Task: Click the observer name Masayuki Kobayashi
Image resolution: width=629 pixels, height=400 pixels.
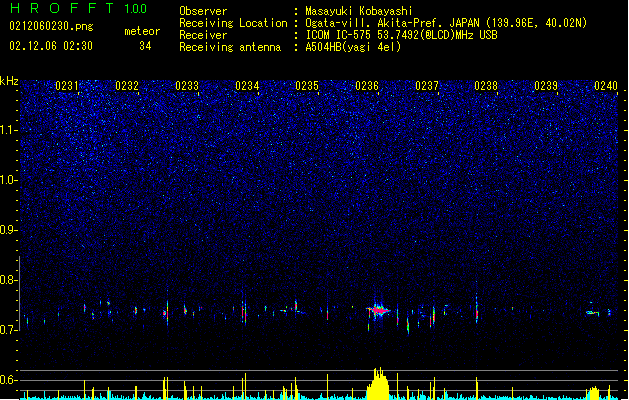Action: pyautogui.click(x=359, y=11)
